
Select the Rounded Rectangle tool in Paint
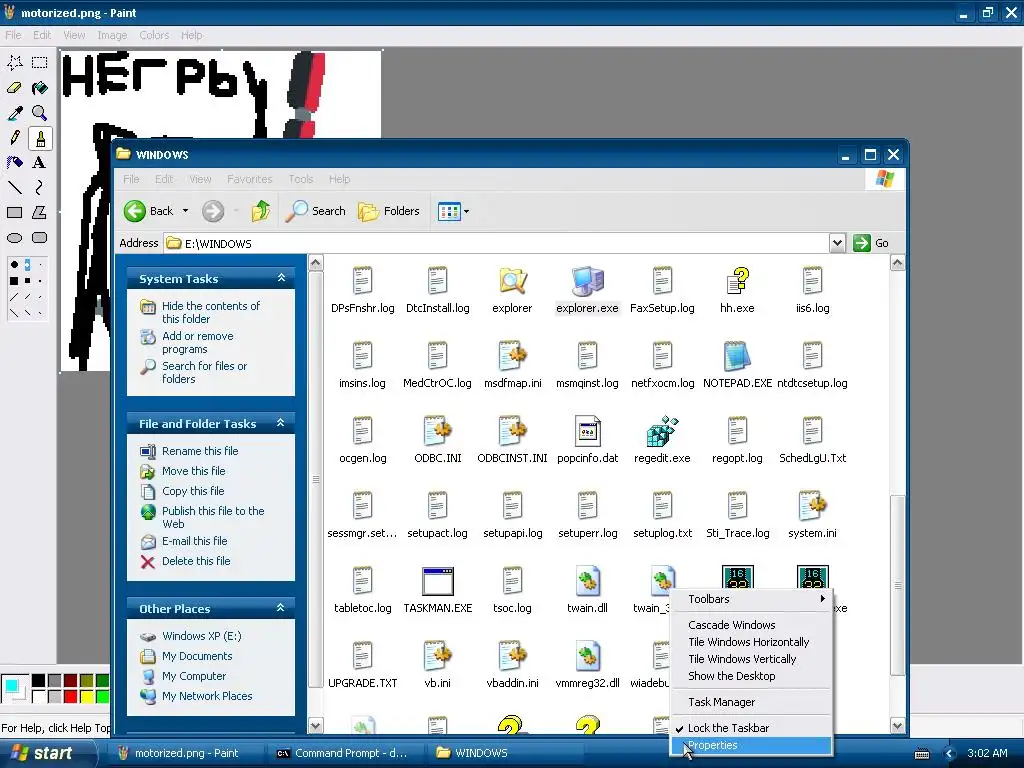[x=40, y=238]
